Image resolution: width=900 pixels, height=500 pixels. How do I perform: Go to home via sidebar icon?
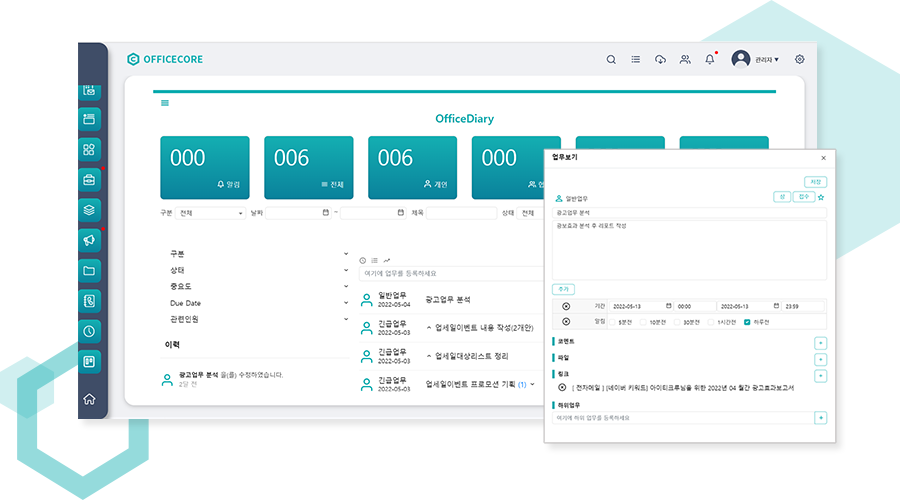[x=90, y=399]
